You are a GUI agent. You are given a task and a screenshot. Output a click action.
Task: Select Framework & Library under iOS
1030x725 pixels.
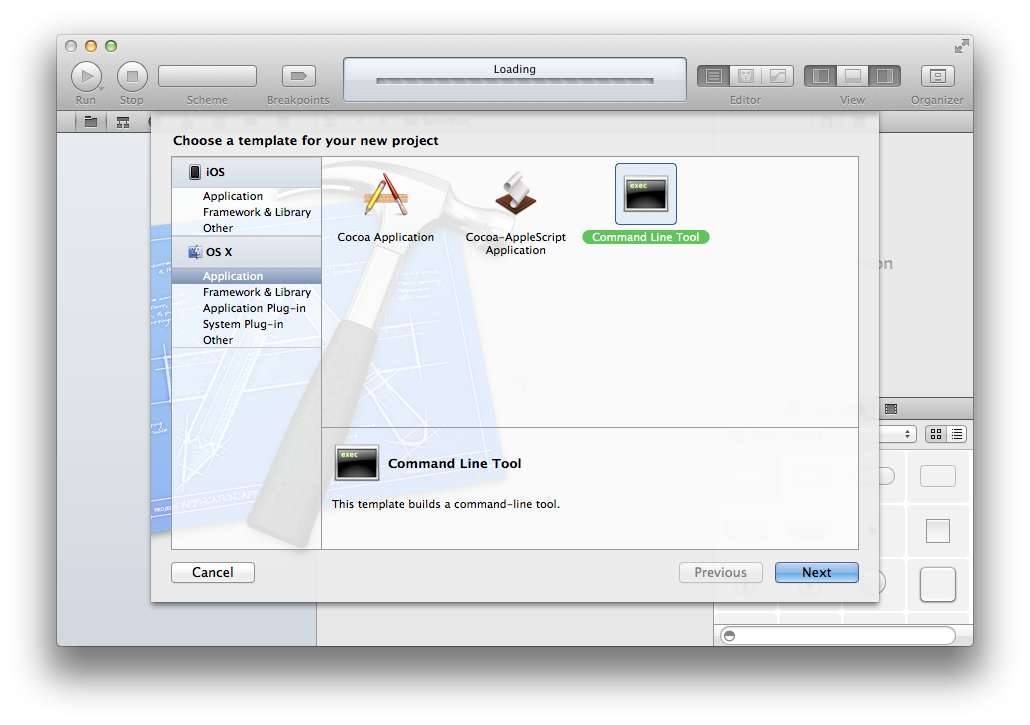point(246,212)
